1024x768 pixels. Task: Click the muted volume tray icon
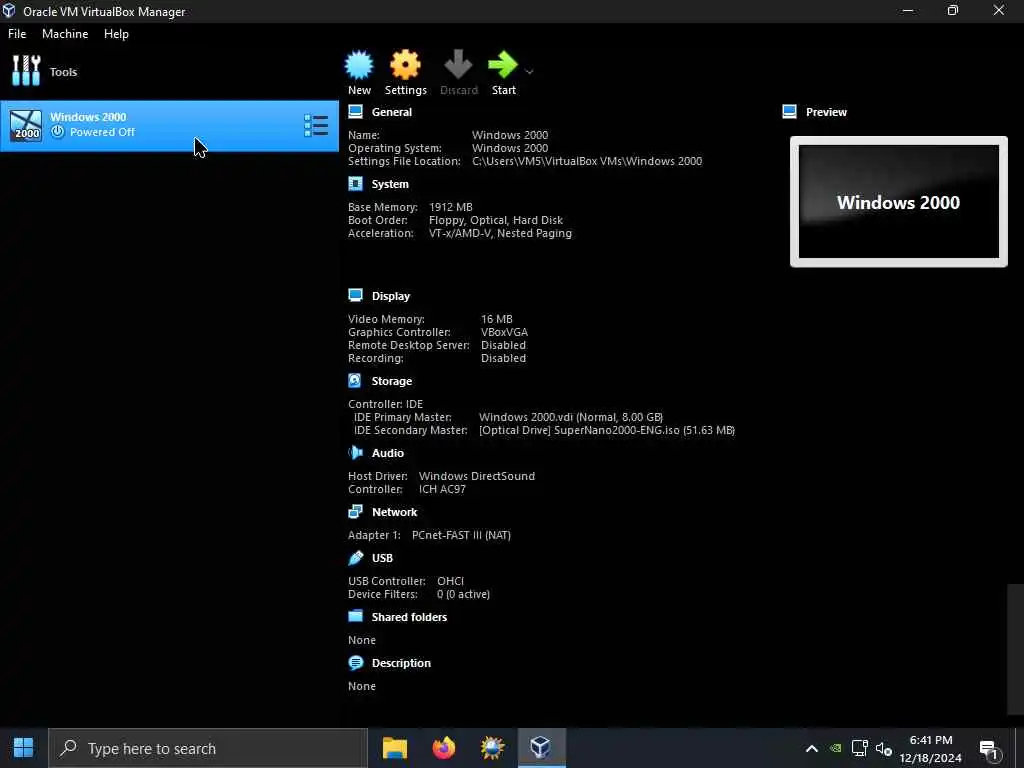click(883, 748)
